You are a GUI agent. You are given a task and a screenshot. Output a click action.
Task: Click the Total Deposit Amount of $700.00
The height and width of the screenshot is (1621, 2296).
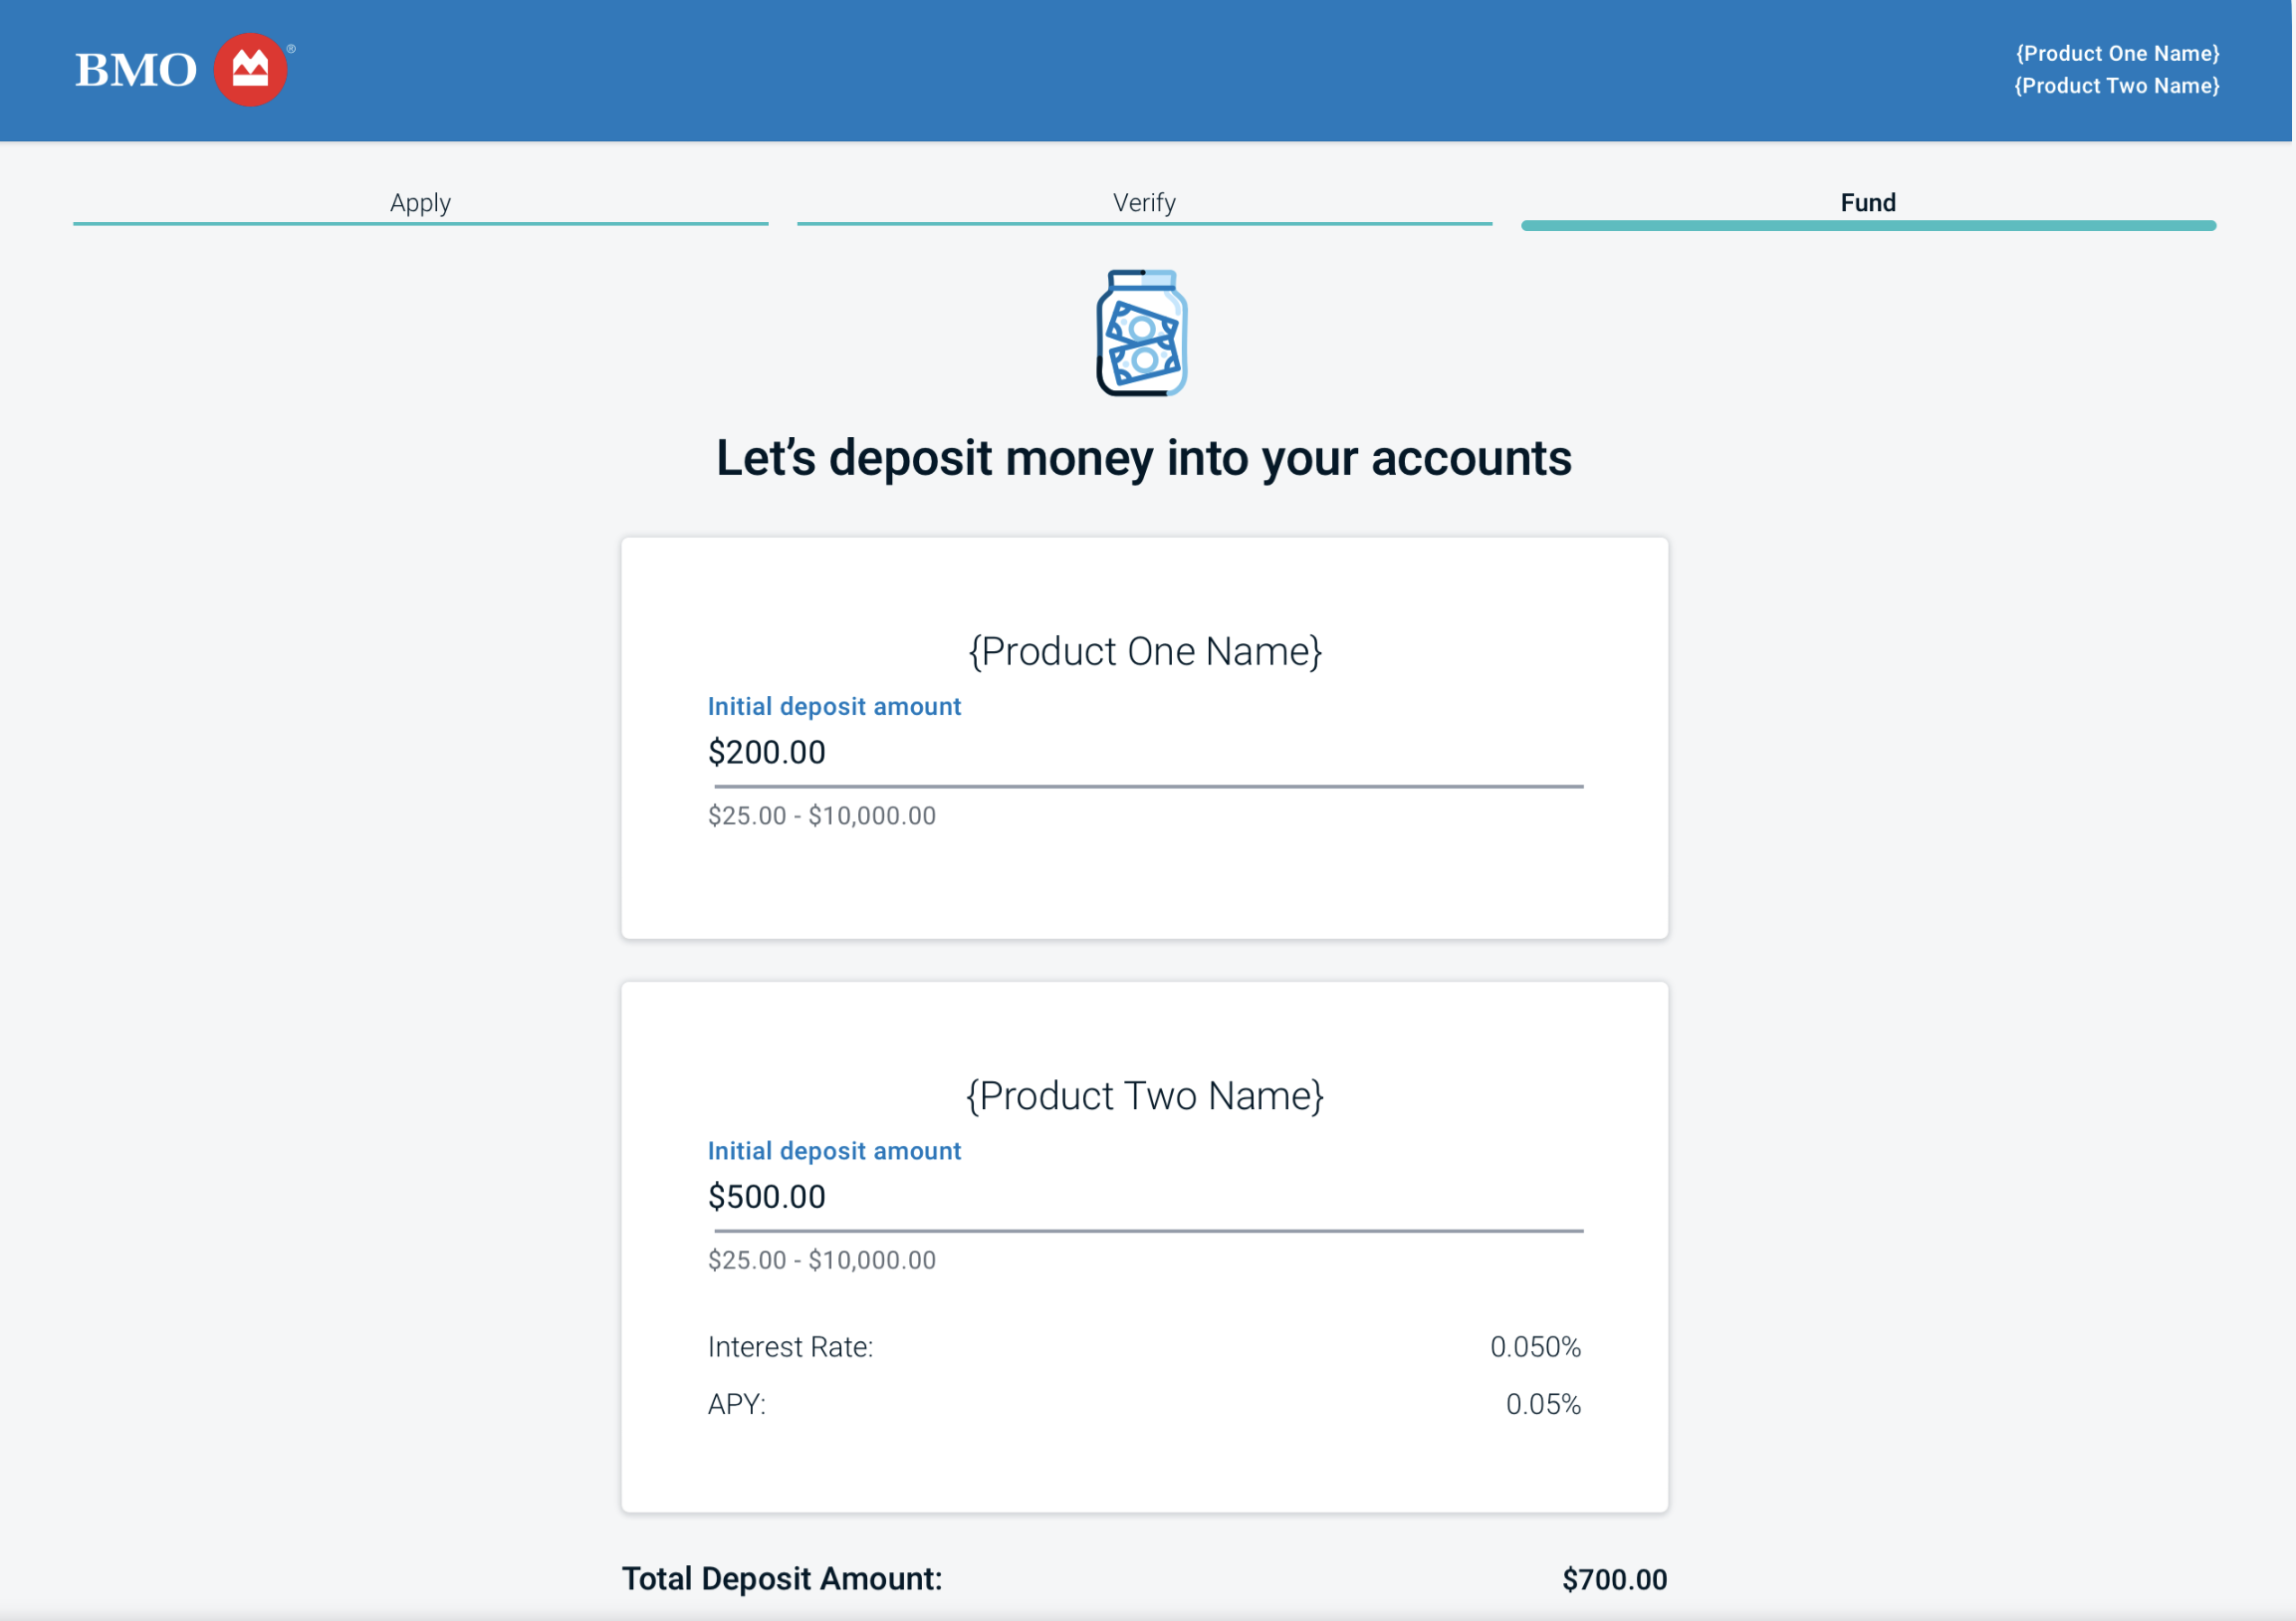(x=1614, y=1578)
